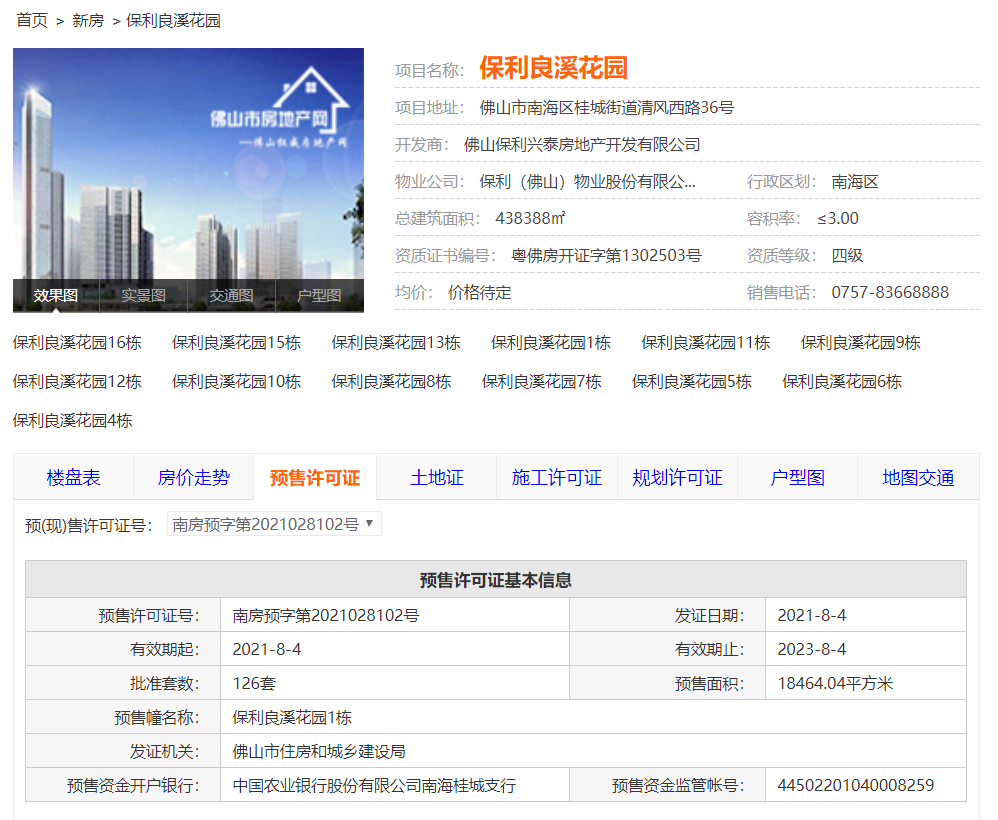
Task: Show 交通图 image tab
Action: click(232, 295)
